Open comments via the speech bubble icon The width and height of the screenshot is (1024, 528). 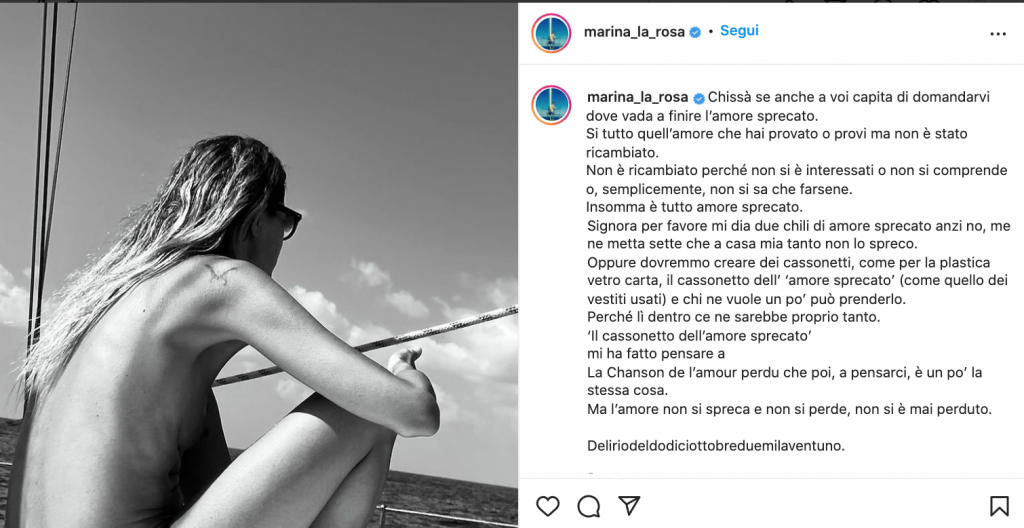(588, 506)
